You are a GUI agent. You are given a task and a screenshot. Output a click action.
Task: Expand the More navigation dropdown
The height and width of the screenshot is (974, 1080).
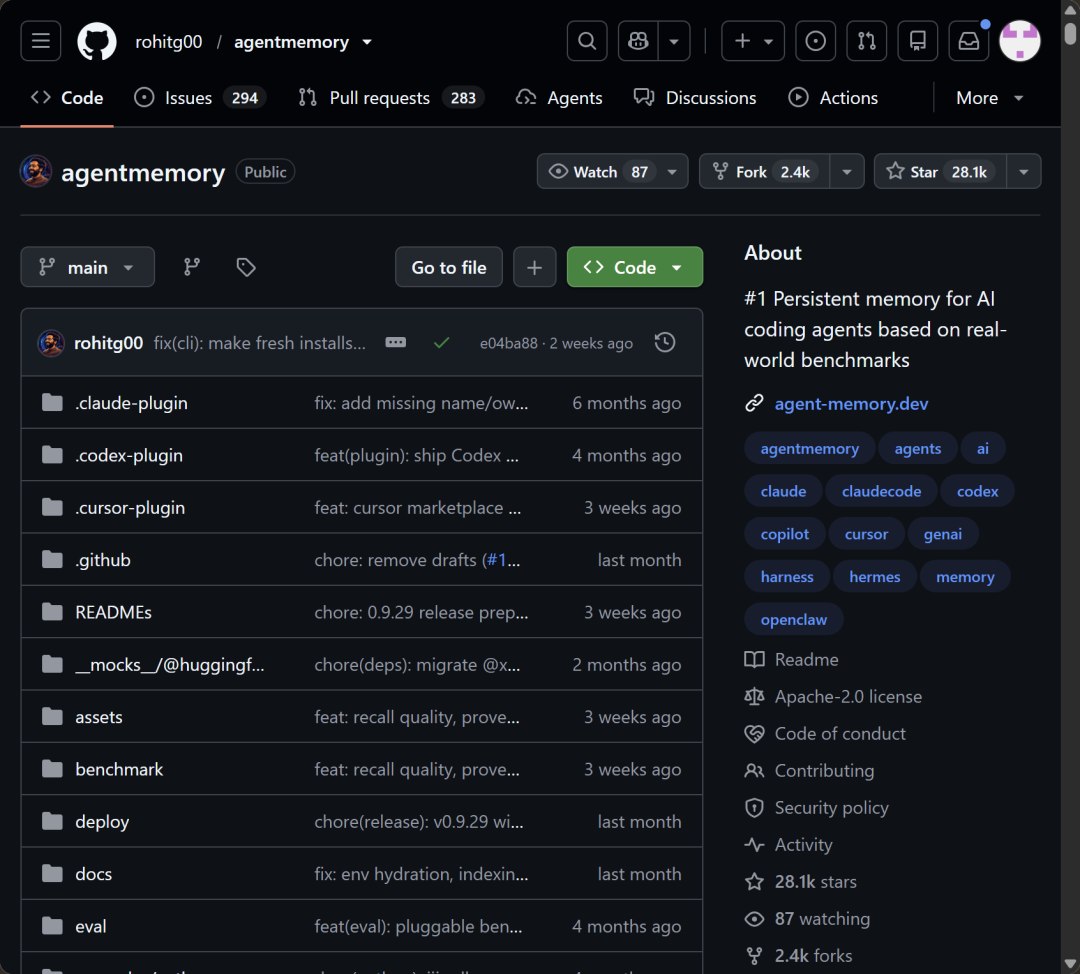point(990,98)
